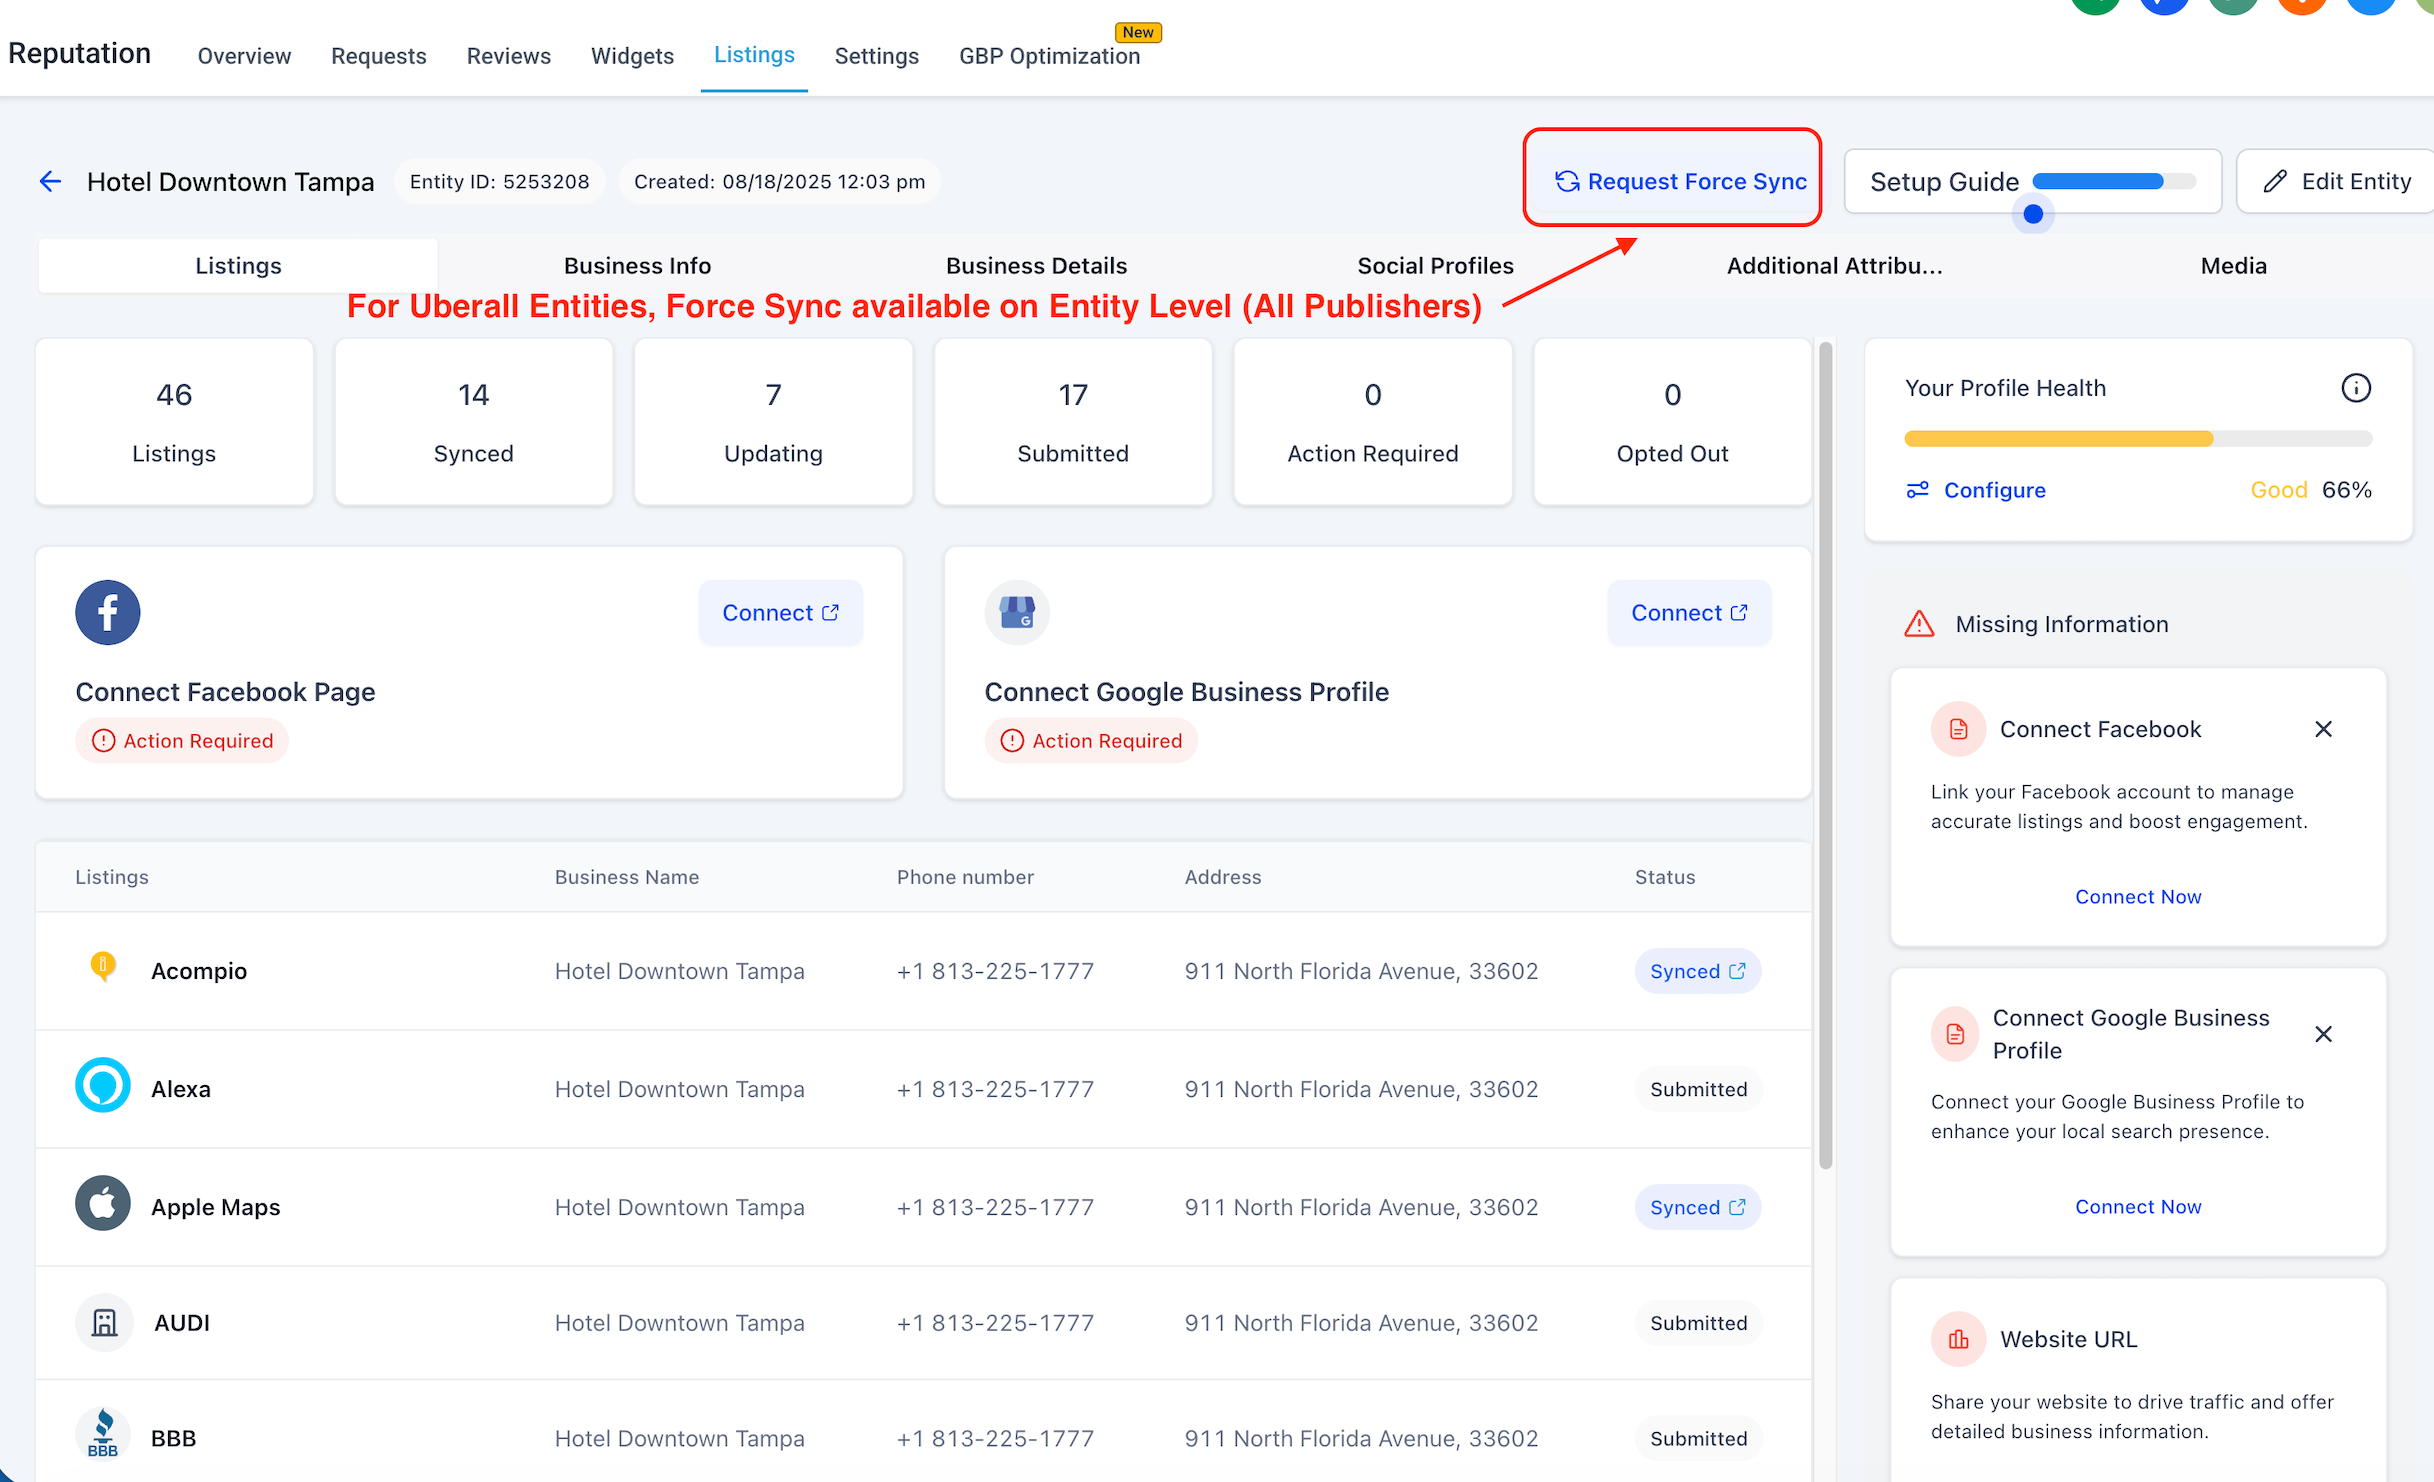Click the Alexa listing icon

103,1087
